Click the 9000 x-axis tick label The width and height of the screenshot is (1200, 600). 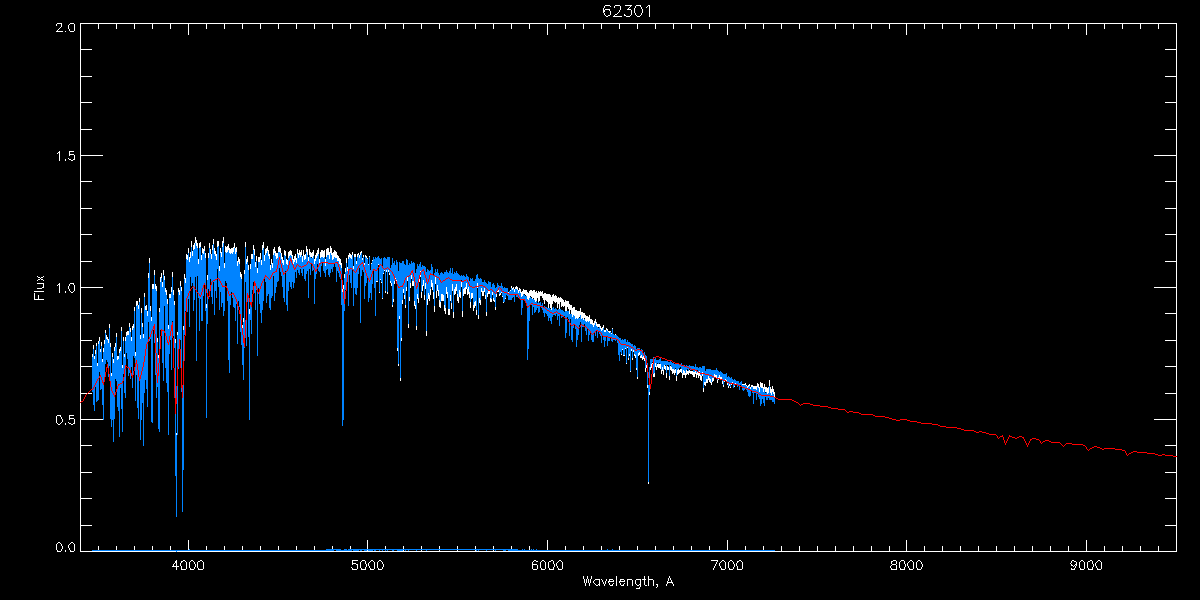click(x=1086, y=565)
